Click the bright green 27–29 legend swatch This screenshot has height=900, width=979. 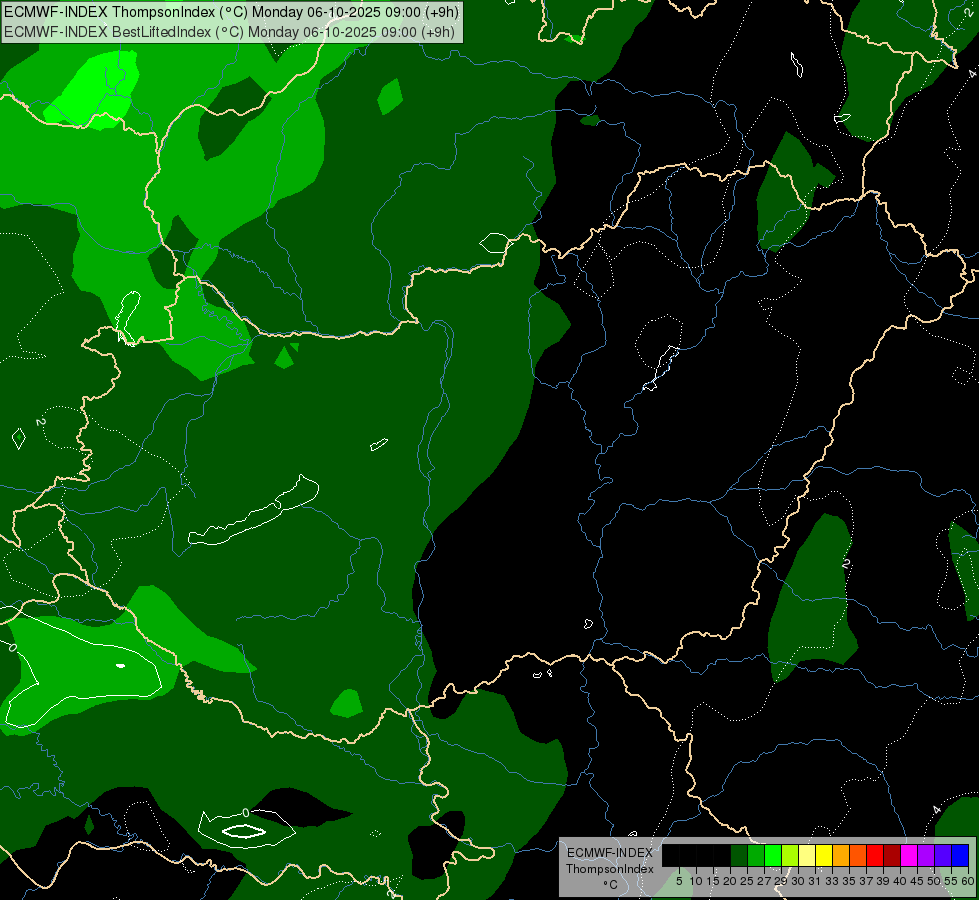[773, 855]
